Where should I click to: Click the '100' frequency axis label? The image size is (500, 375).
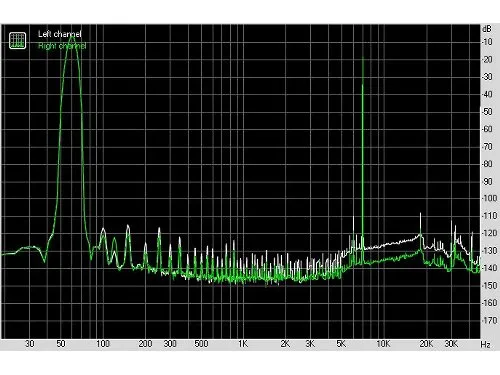coord(103,344)
